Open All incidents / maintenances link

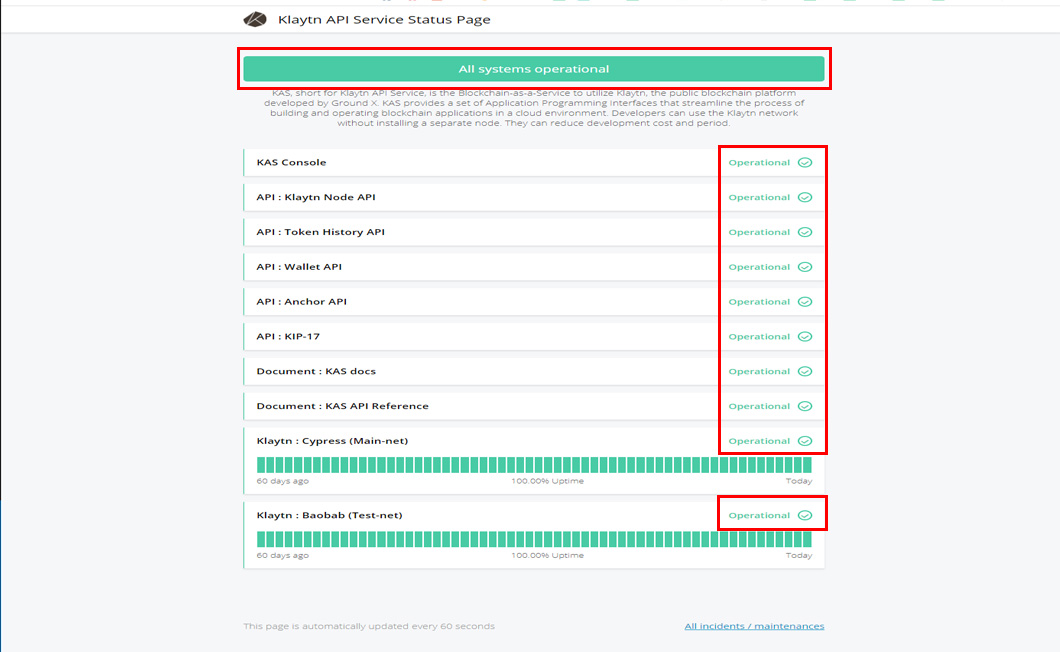[x=754, y=626]
